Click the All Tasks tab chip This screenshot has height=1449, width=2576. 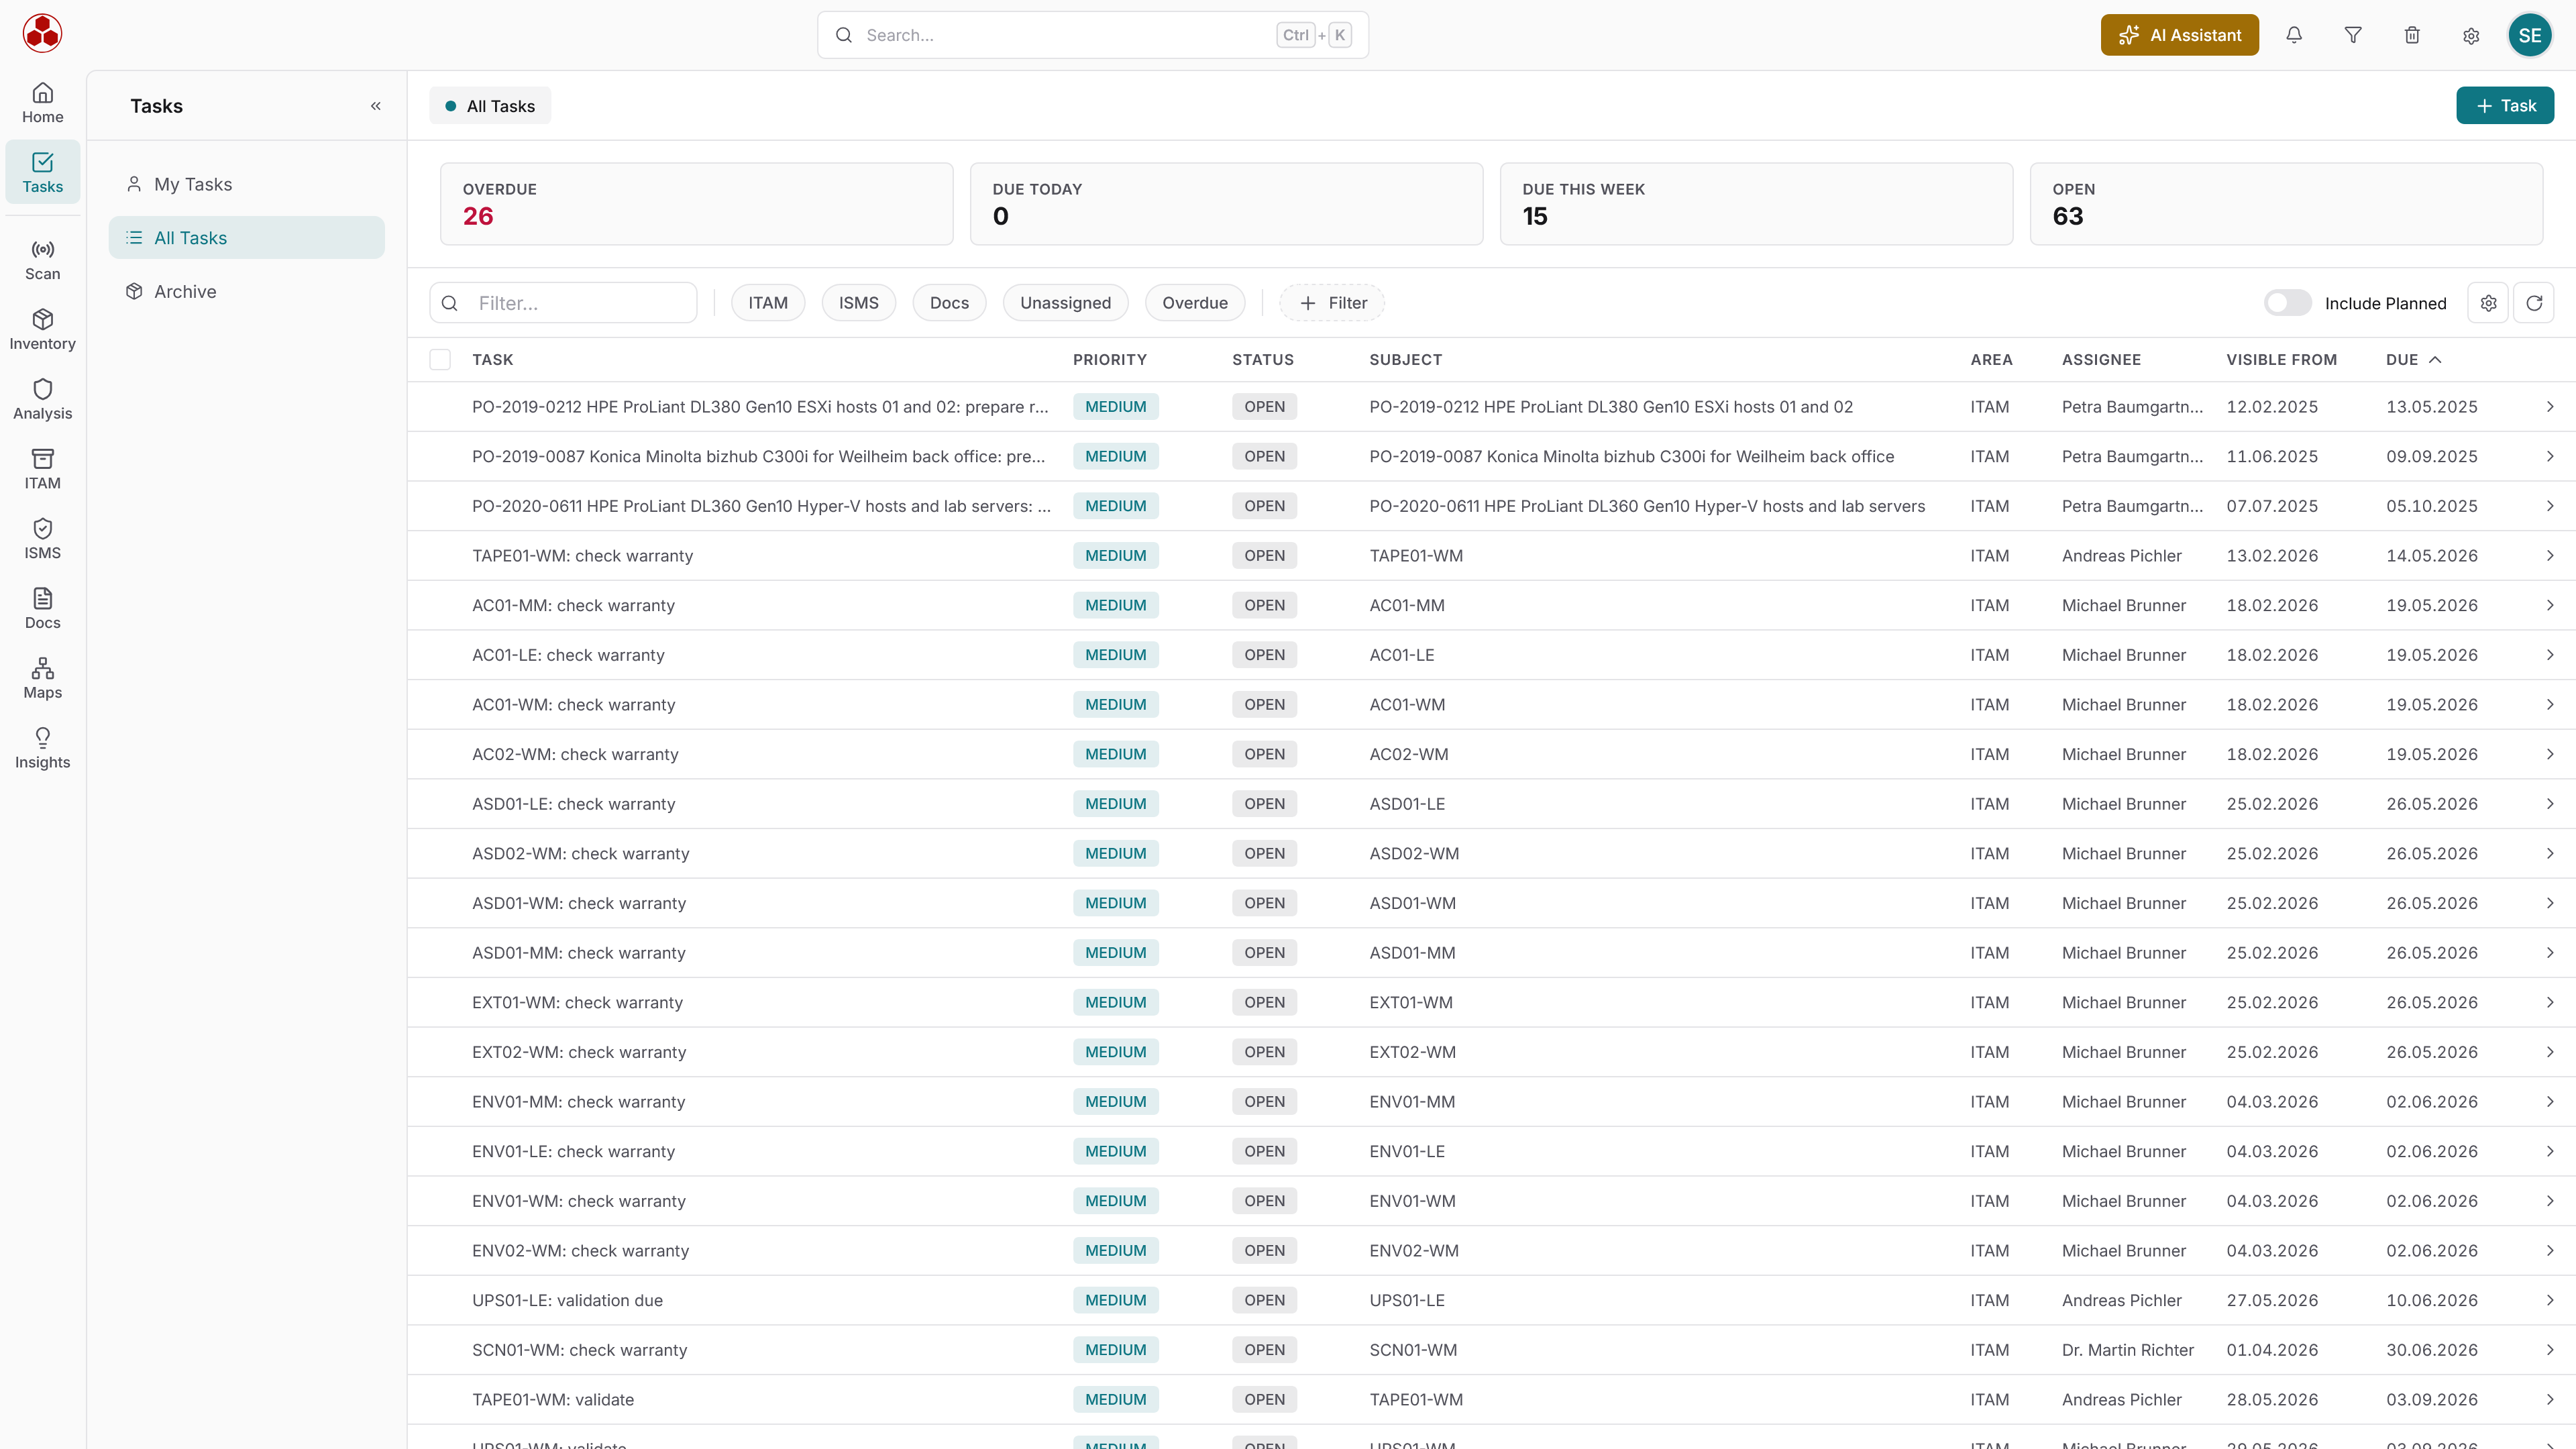tap(490, 106)
